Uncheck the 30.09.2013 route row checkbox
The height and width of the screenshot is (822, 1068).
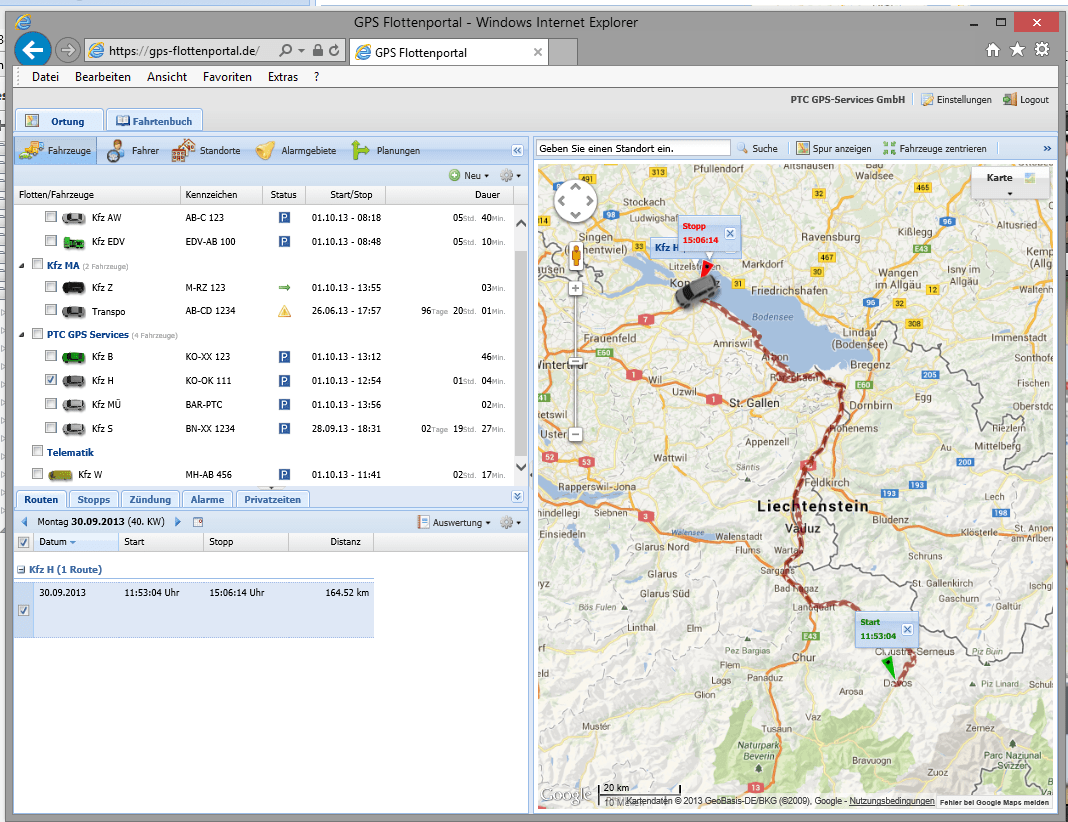tap(24, 610)
